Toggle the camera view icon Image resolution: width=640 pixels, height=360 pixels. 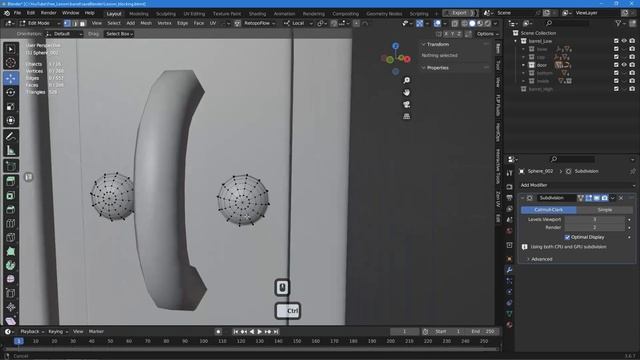point(407,104)
